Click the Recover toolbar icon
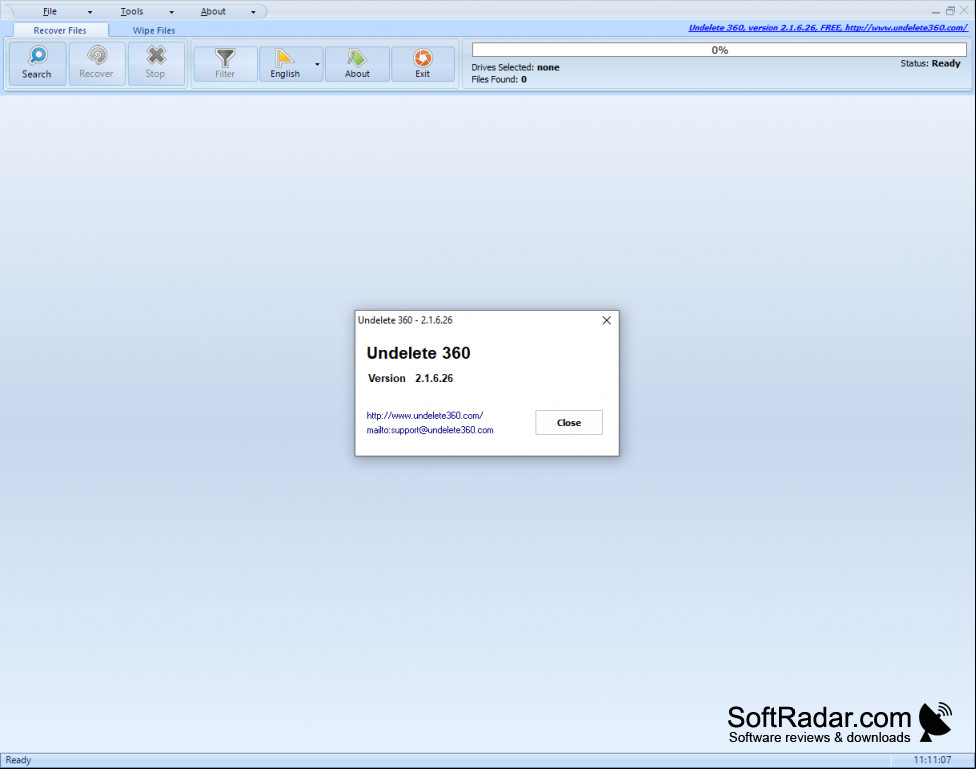This screenshot has width=976, height=769. point(96,55)
